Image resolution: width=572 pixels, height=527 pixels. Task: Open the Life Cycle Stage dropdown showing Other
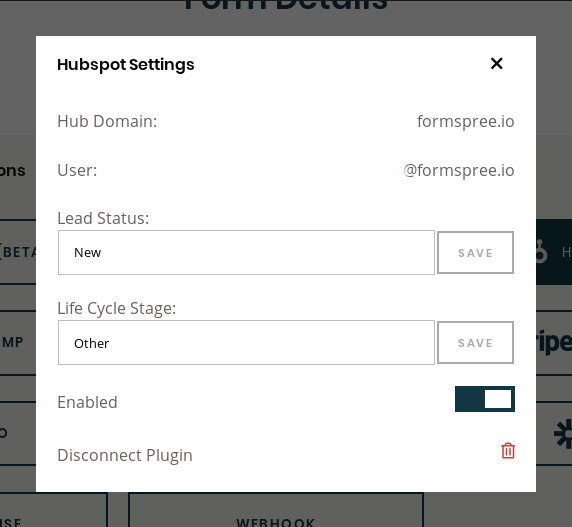pyautogui.click(x=246, y=342)
